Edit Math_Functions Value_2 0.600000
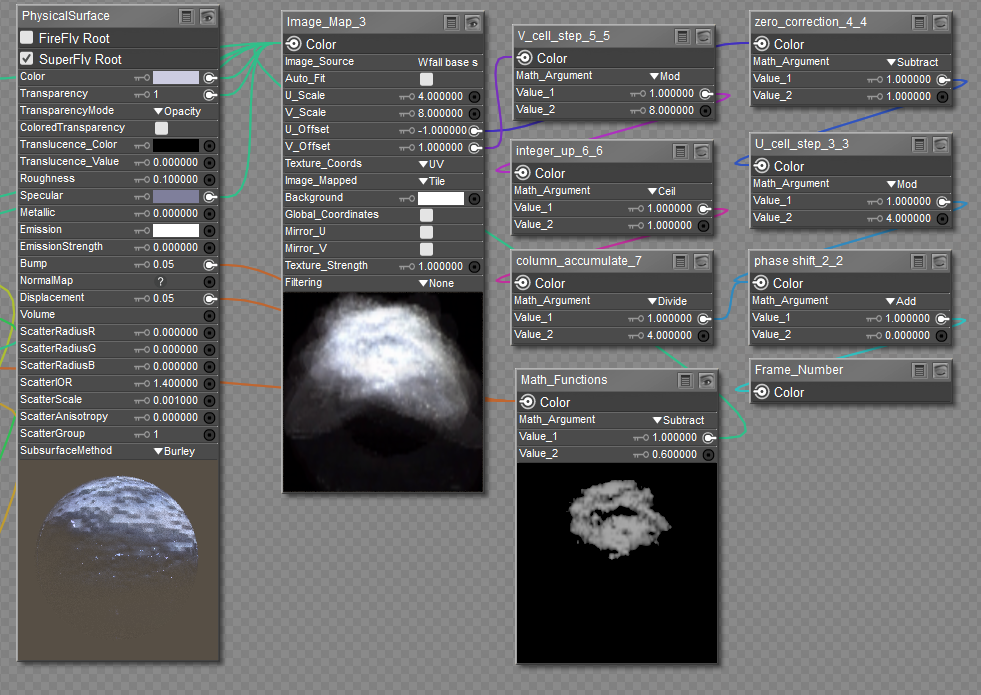981x695 pixels. click(674, 454)
